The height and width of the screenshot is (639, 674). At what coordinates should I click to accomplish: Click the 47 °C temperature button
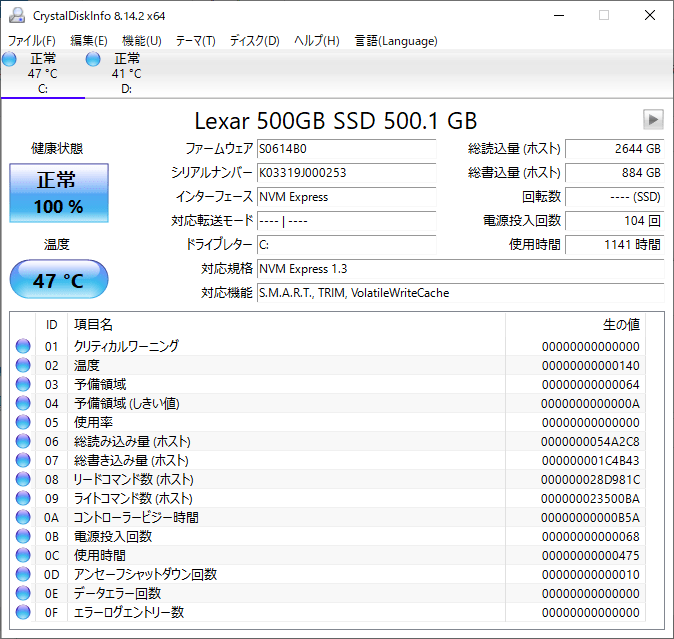[59, 279]
